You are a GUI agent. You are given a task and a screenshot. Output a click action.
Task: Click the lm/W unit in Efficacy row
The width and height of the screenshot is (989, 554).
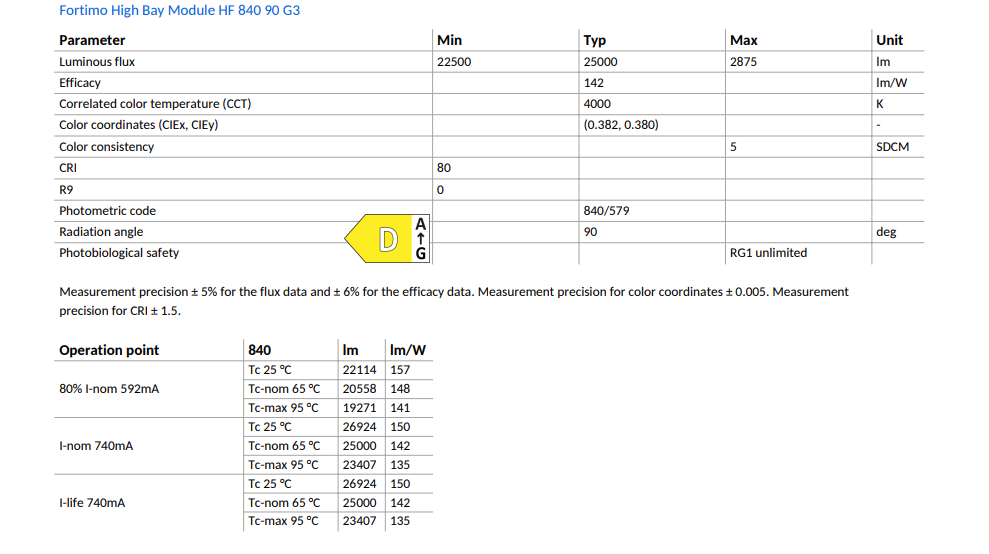pos(891,83)
